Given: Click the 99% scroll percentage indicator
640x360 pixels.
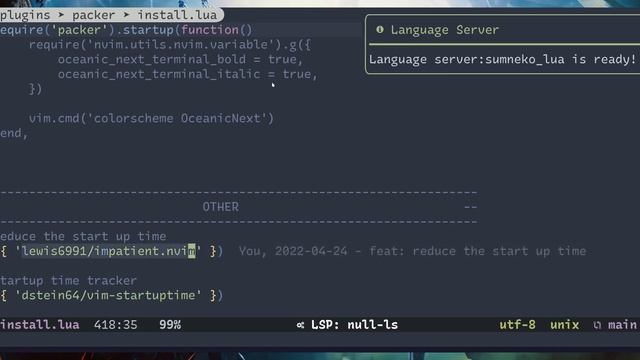Looking at the screenshot, I should pos(170,325).
